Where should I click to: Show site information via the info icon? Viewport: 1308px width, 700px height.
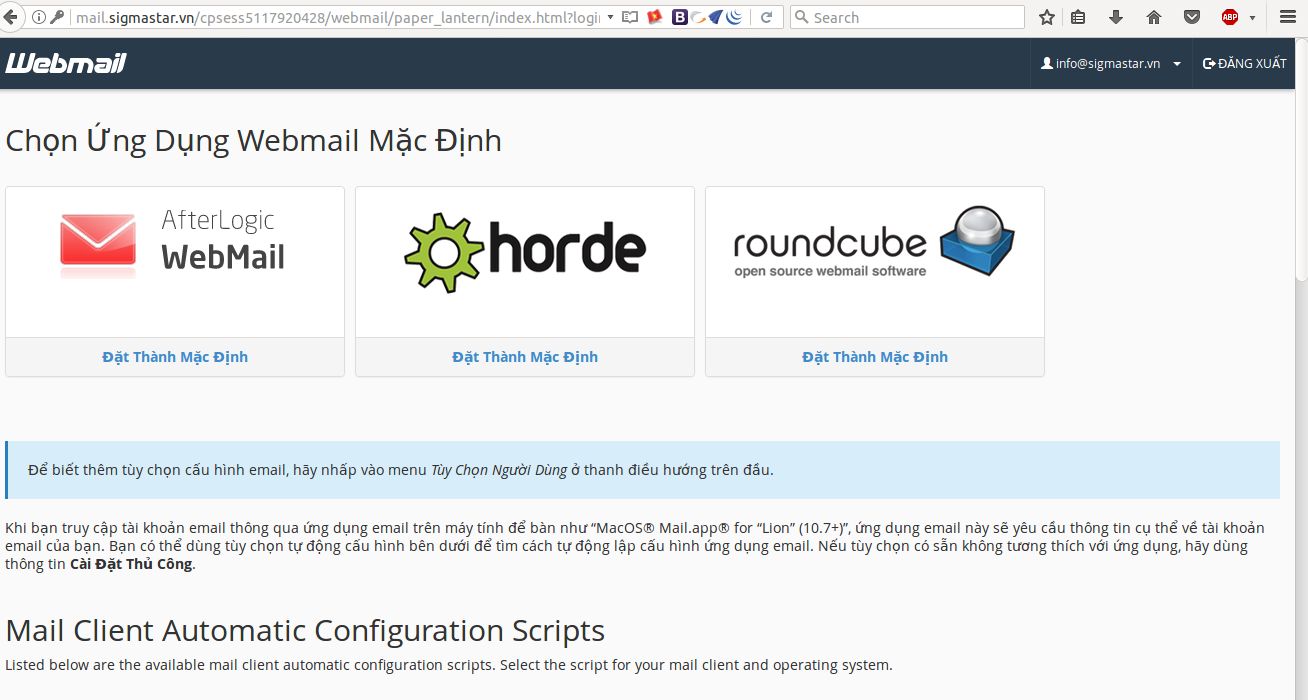[39, 17]
